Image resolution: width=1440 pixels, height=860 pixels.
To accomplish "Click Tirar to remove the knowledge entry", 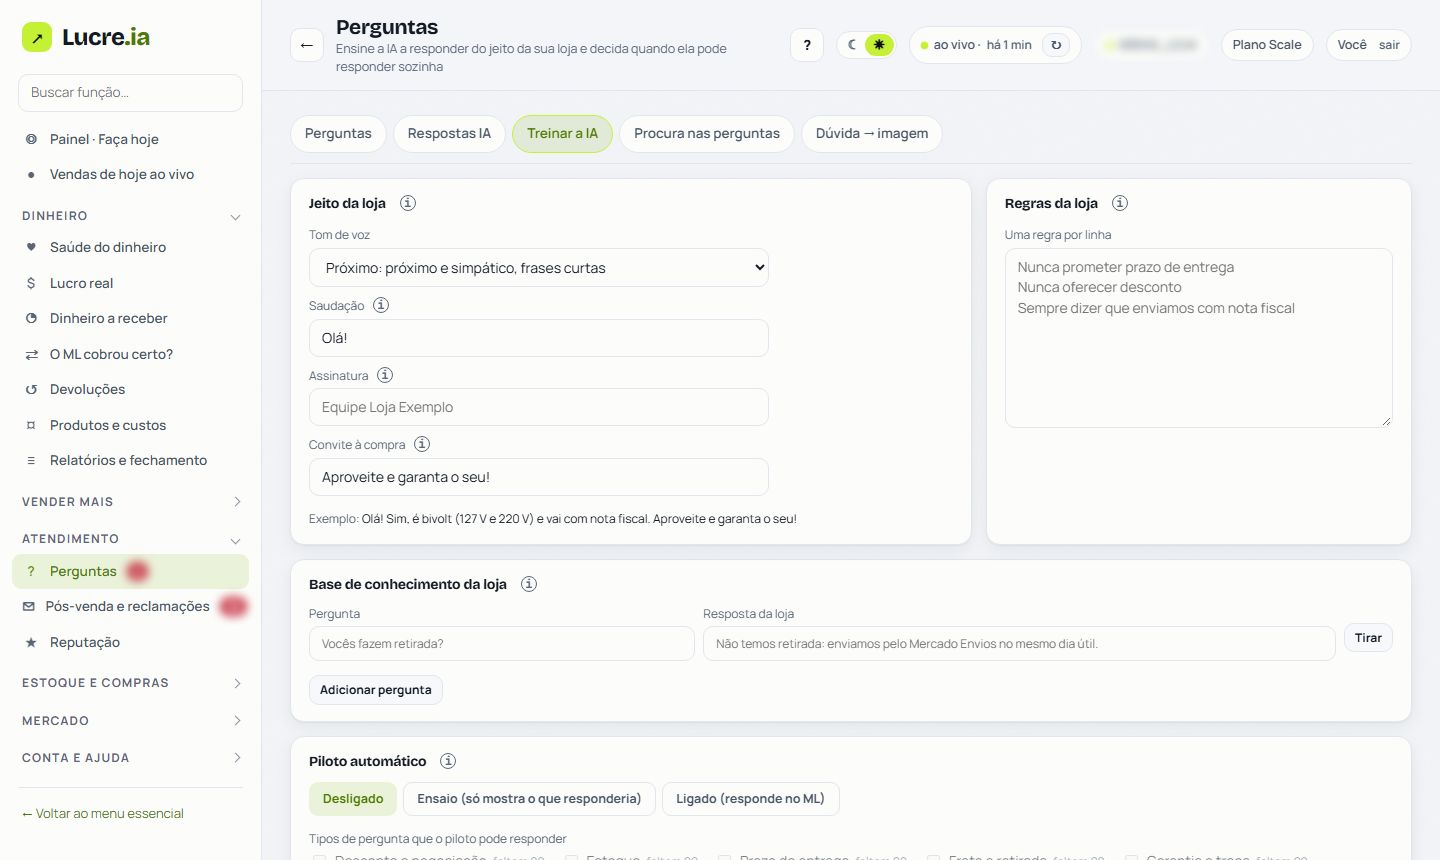I will pyautogui.click(x=1368, y=638).
